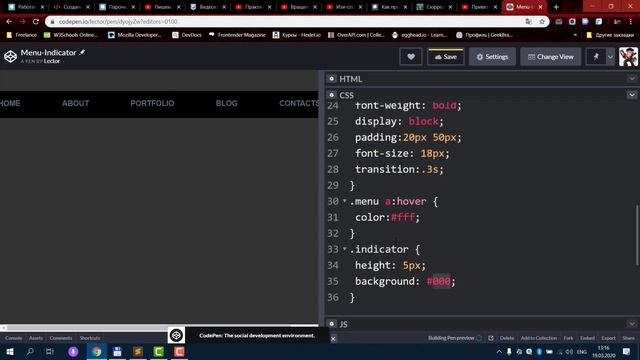Close the CodePen ad banner
The height and width of the screenshot is (360, 640).
click(333, 338)
